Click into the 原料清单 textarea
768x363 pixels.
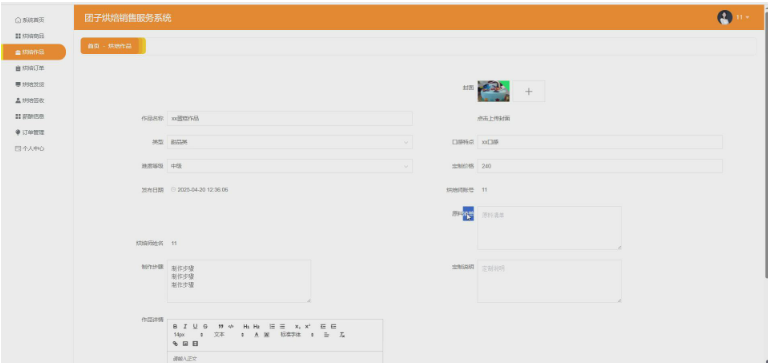click(x=550, y=228)
